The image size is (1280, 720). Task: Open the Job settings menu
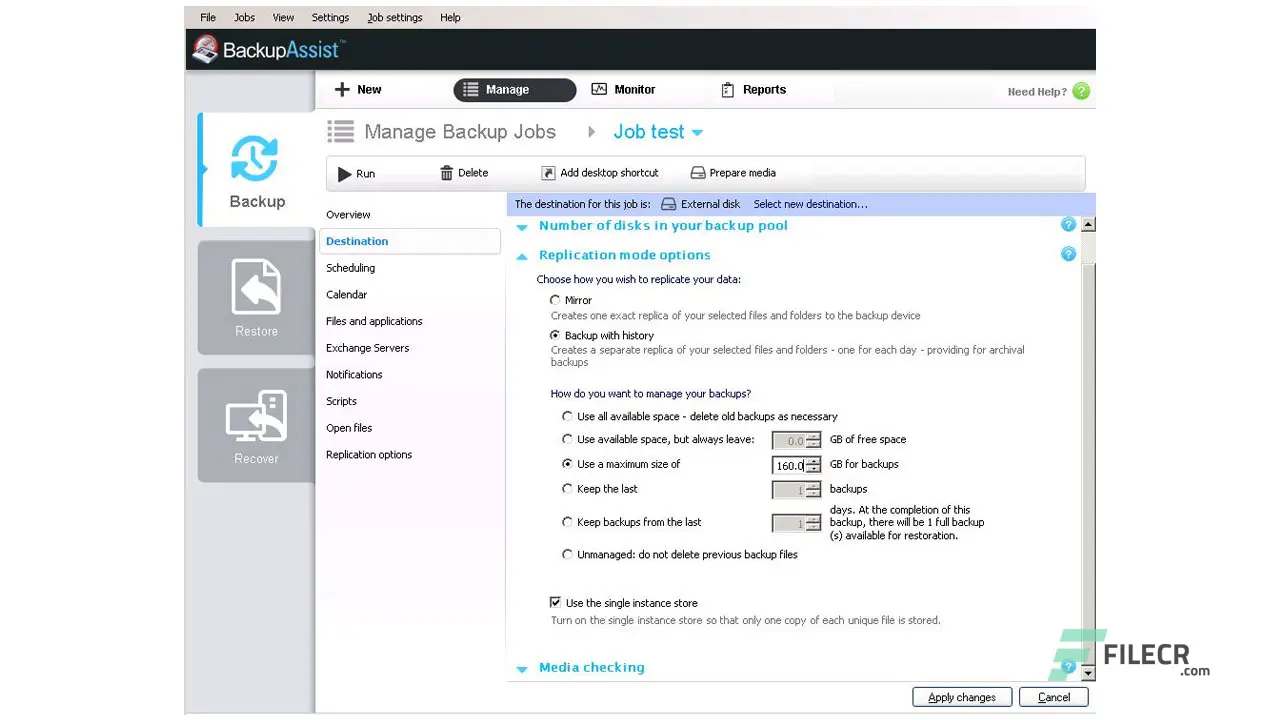click(395, 18)
